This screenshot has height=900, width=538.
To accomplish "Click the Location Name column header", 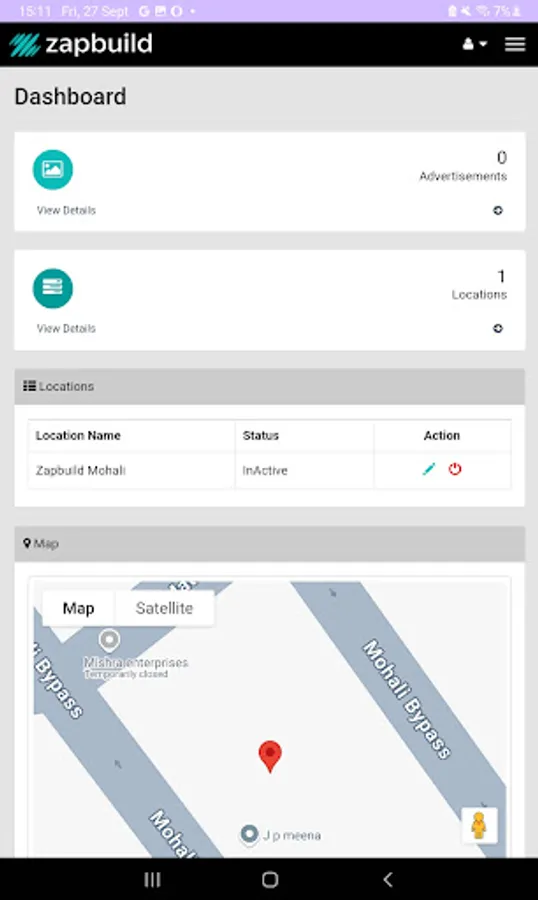I will (x=78, y=436).
